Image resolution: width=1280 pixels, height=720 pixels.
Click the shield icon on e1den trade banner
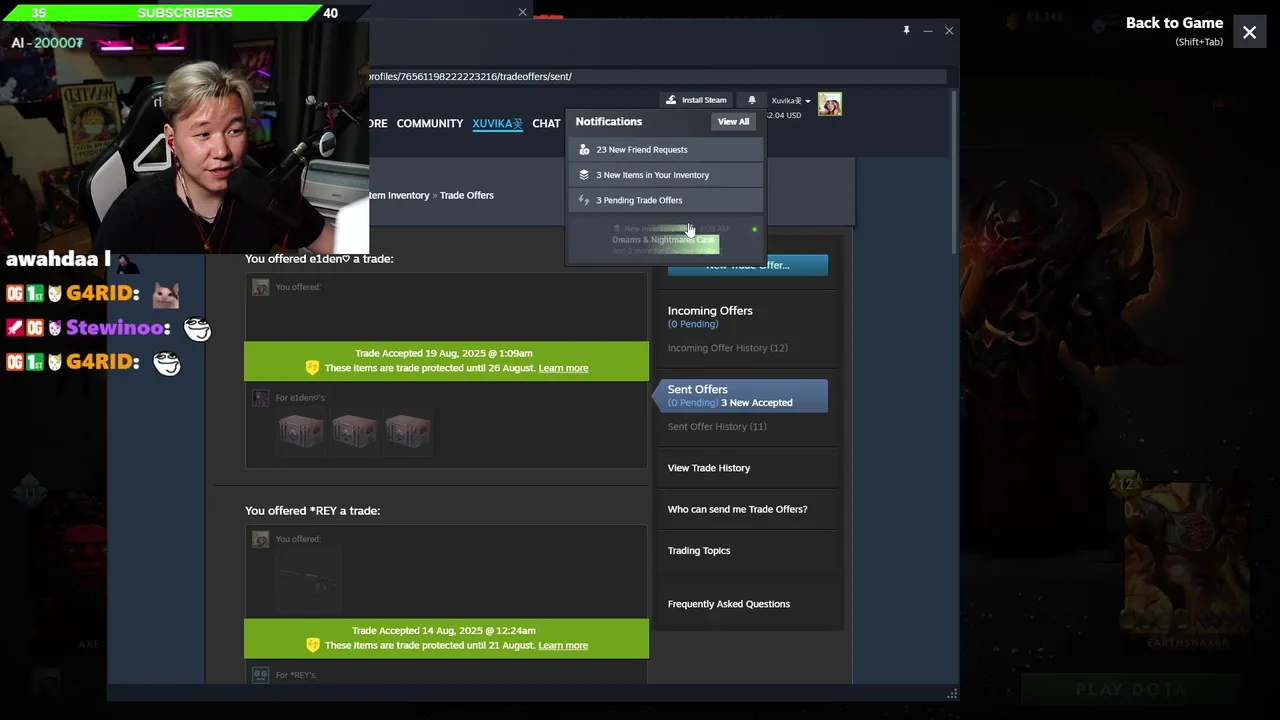point(313,368)
